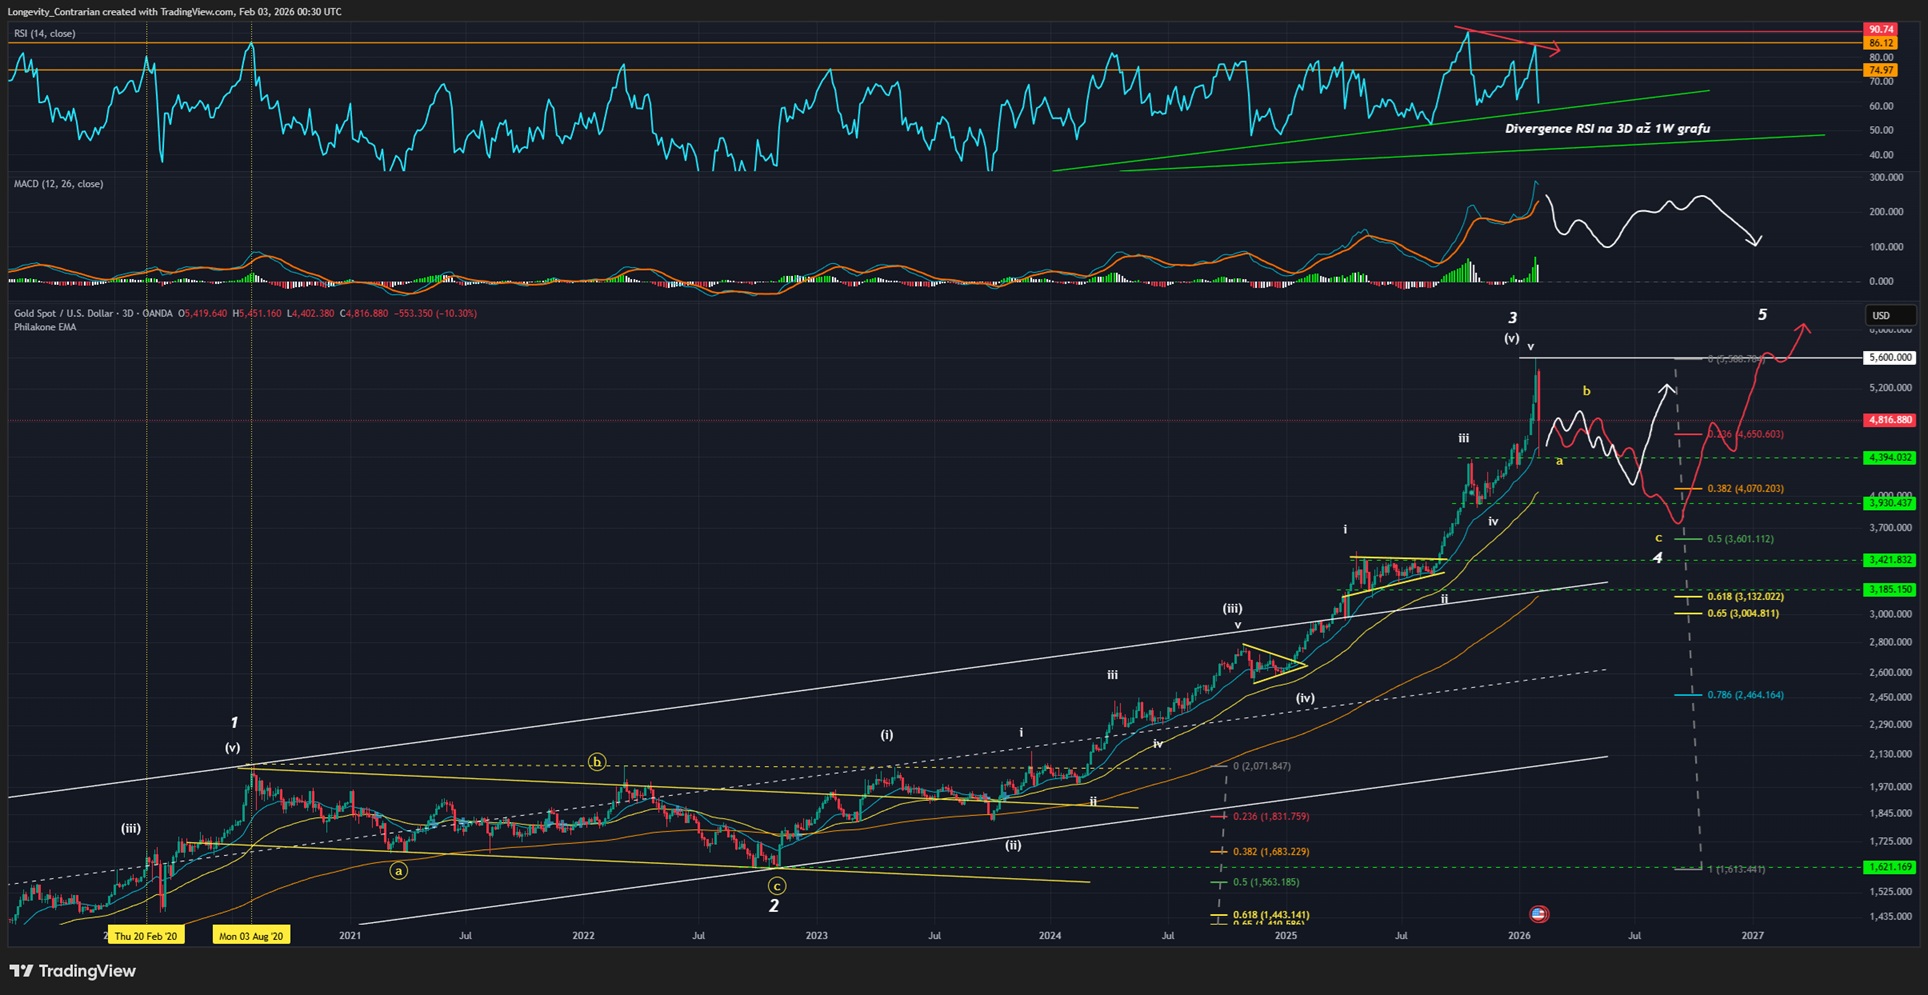Screen dimensions: 1928x995
Task: Select the italic wave '2' label
Action: pyautogui.click(x=773, y=906)
